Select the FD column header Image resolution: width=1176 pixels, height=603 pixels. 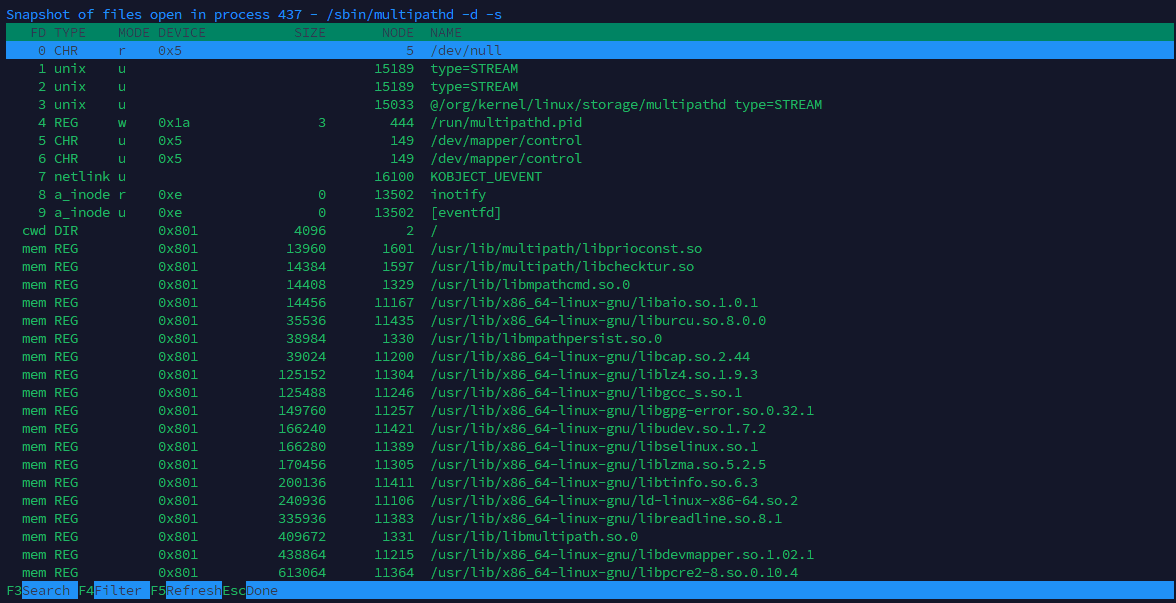point(37,32)
